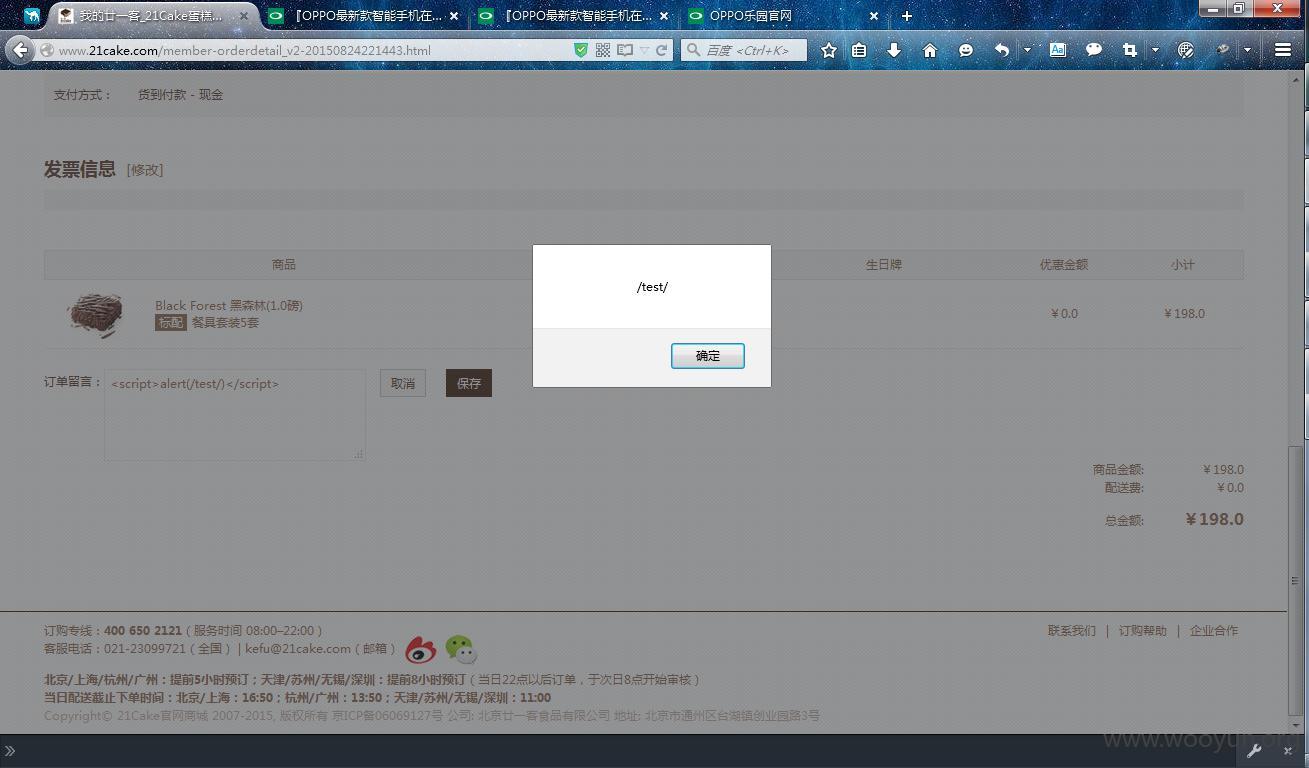Click the /test/ alert message text
Screen dimensions: 1309x768
(x=652, y=287)
